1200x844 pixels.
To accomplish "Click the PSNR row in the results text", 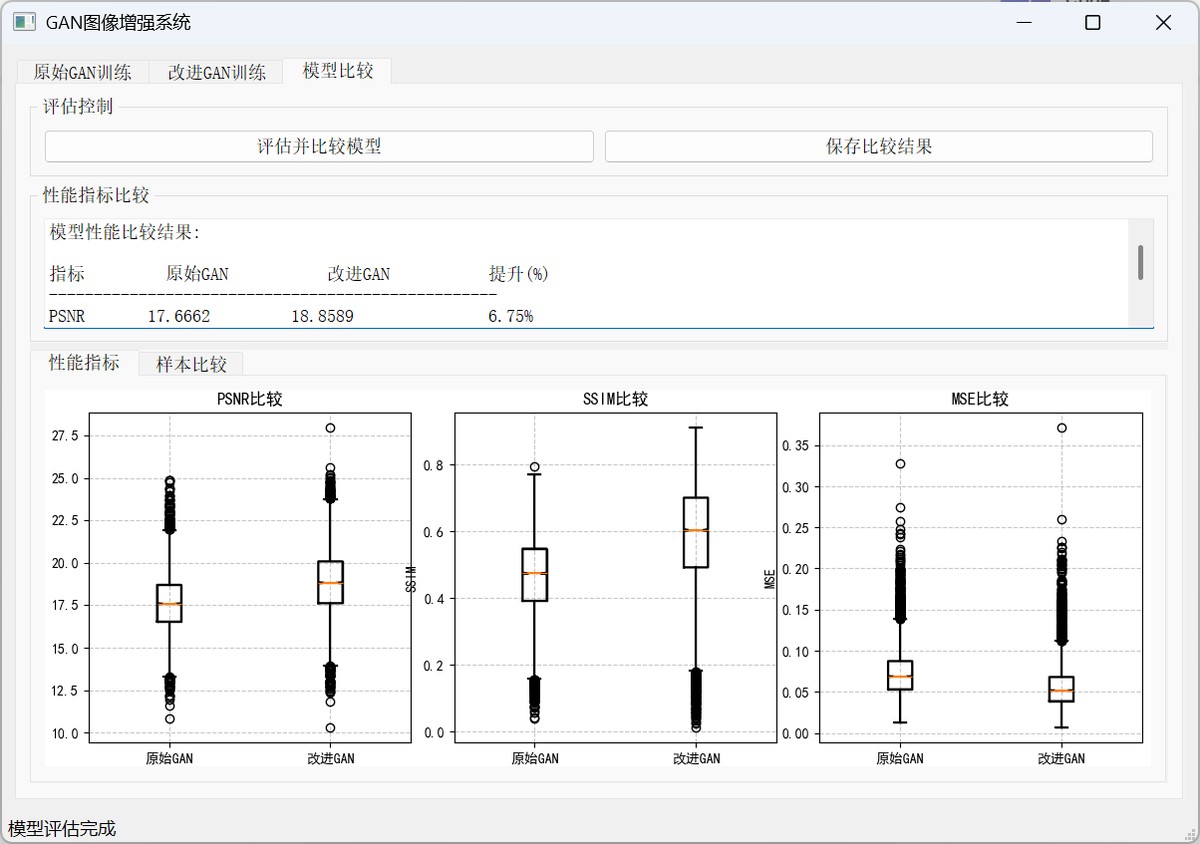I will 290,316.
